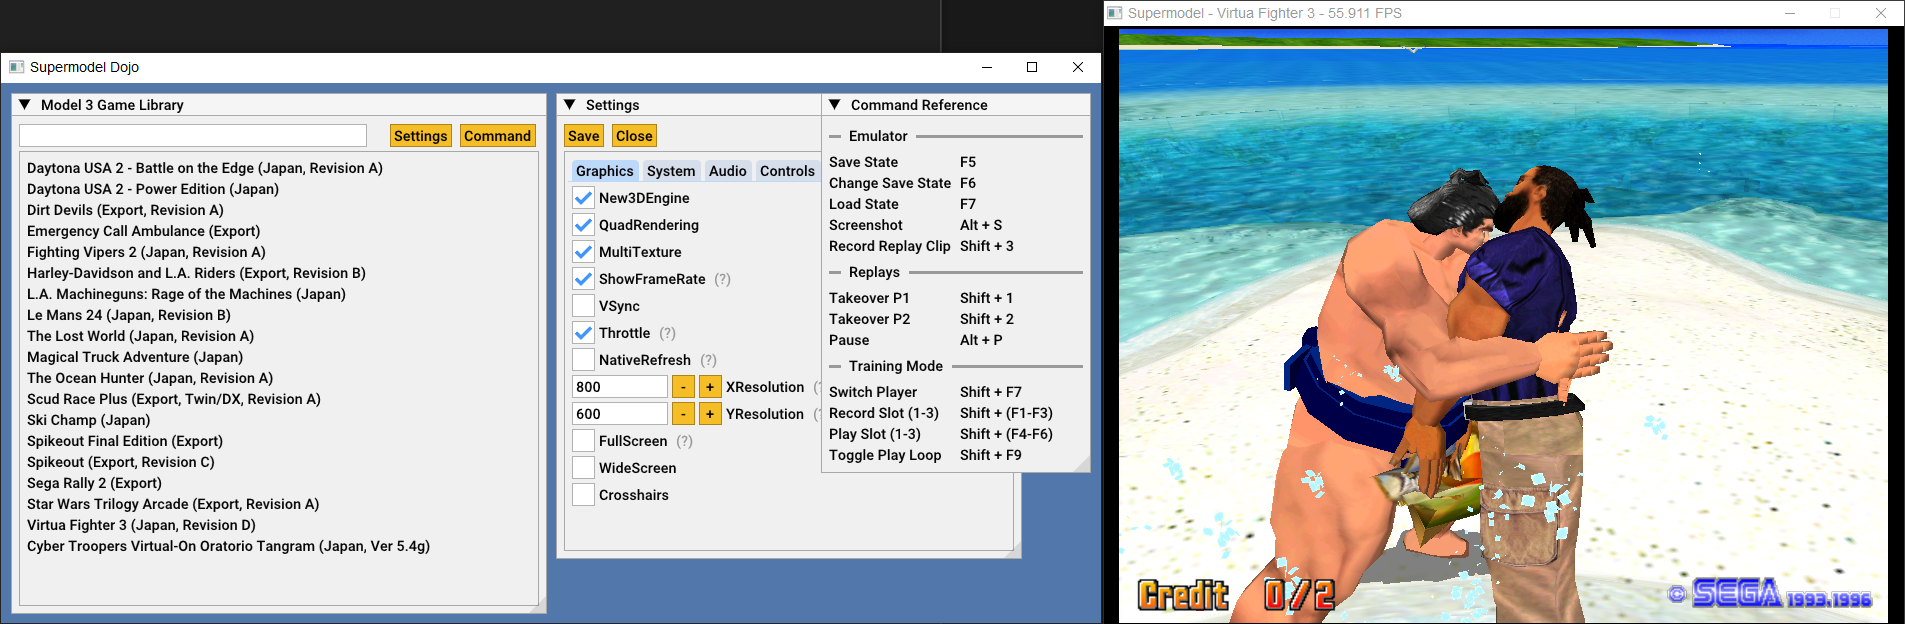Image resolution: width=1905 pixels, height=624 pixels.
Task: Click the Supermodel Virtua Fighter 3 window icon
Action: pyautogui.click(x=1115, y=13)
